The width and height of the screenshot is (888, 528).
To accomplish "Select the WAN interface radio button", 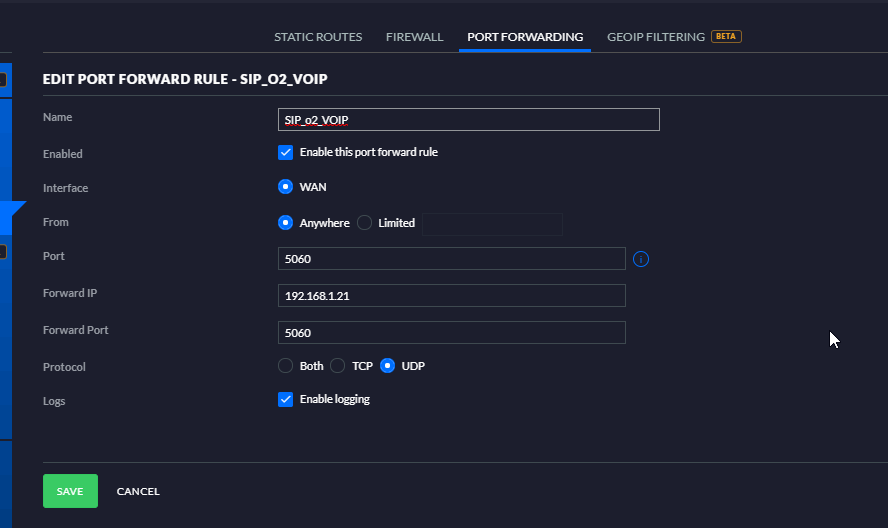I will tap(285, 187).
